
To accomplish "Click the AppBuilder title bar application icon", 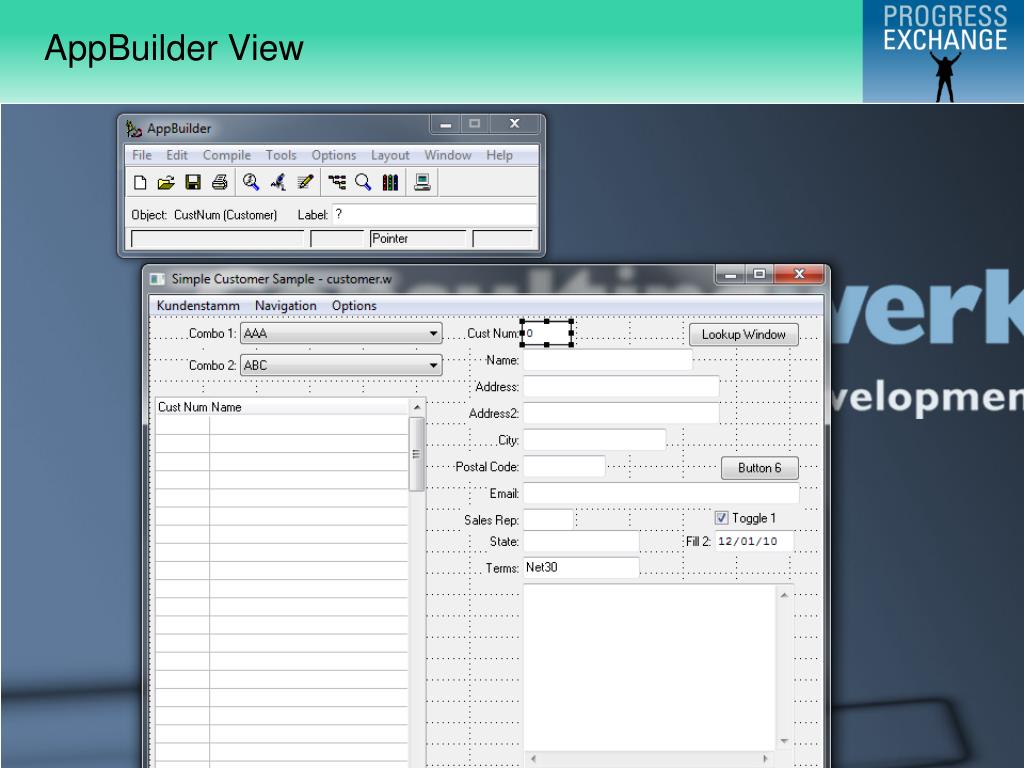I will tap(134, 129).
